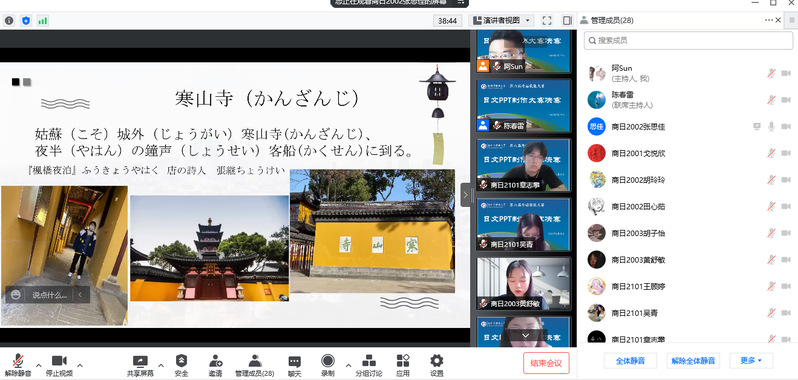Open the Apps (应用) icon
Screen dimensions: 798x380
pos(403,361)
